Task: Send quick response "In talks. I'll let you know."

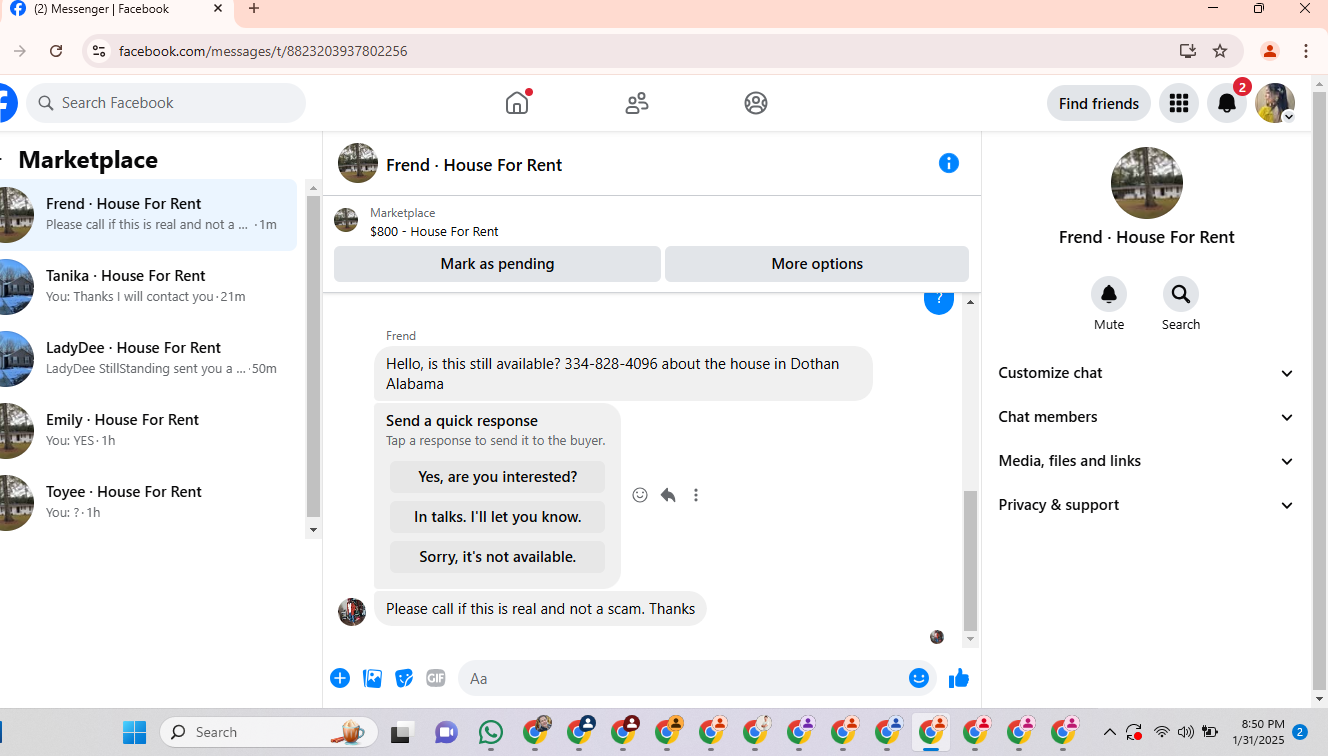Action: (x=497, y=517)
